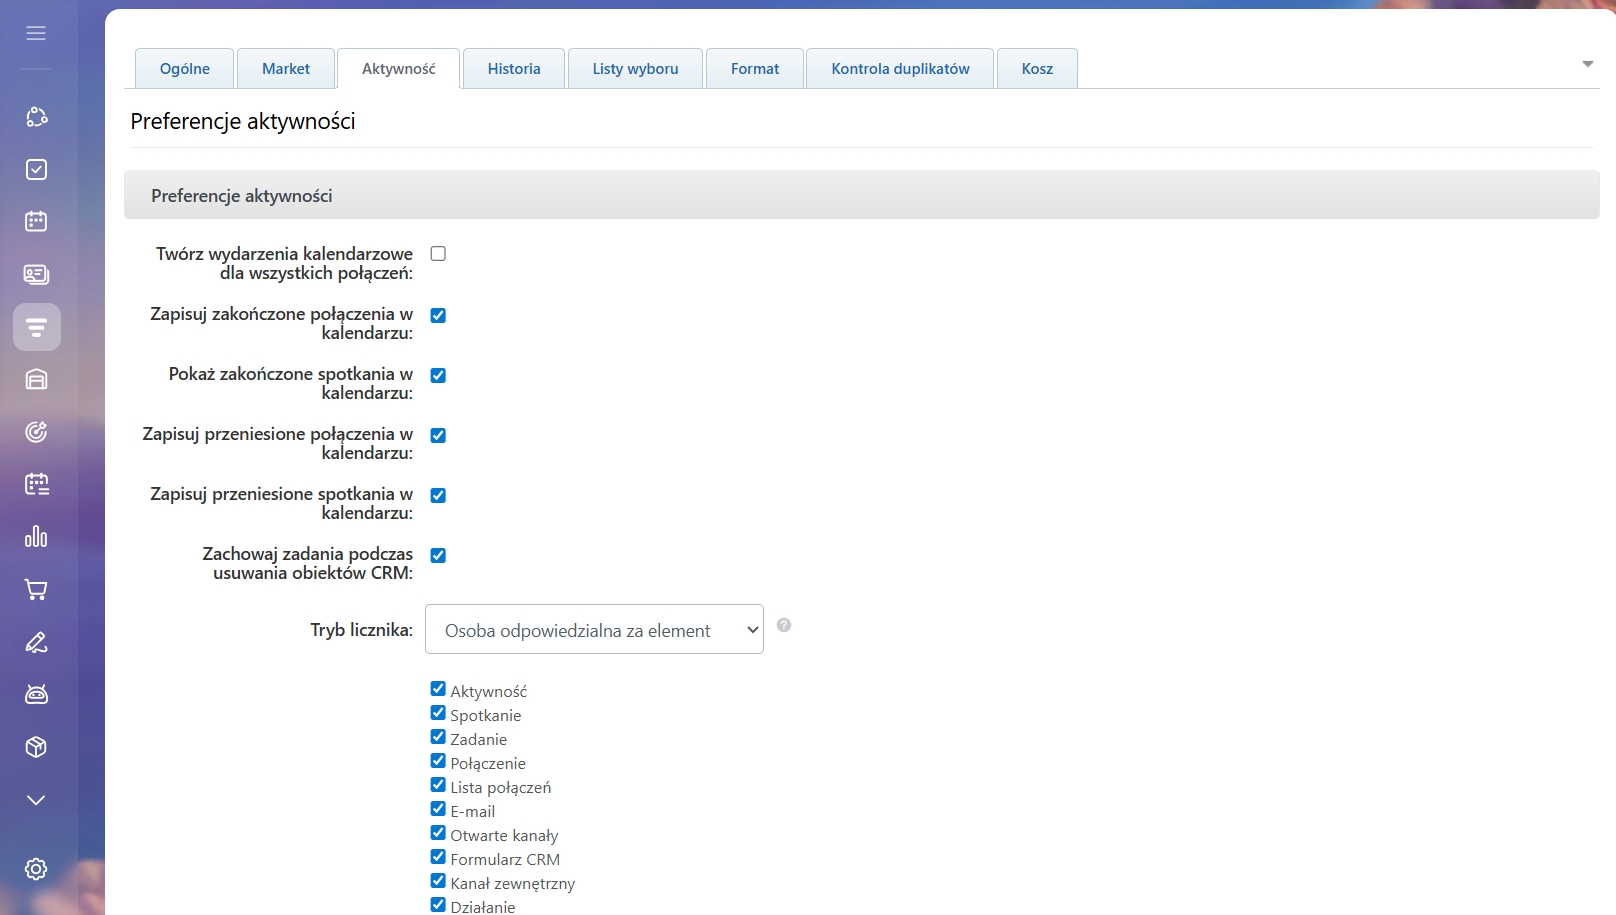Viewport: 1616px width, 915px height.
Task: Click the help question mark beside Tryb licznika
Action: [784, 625]
